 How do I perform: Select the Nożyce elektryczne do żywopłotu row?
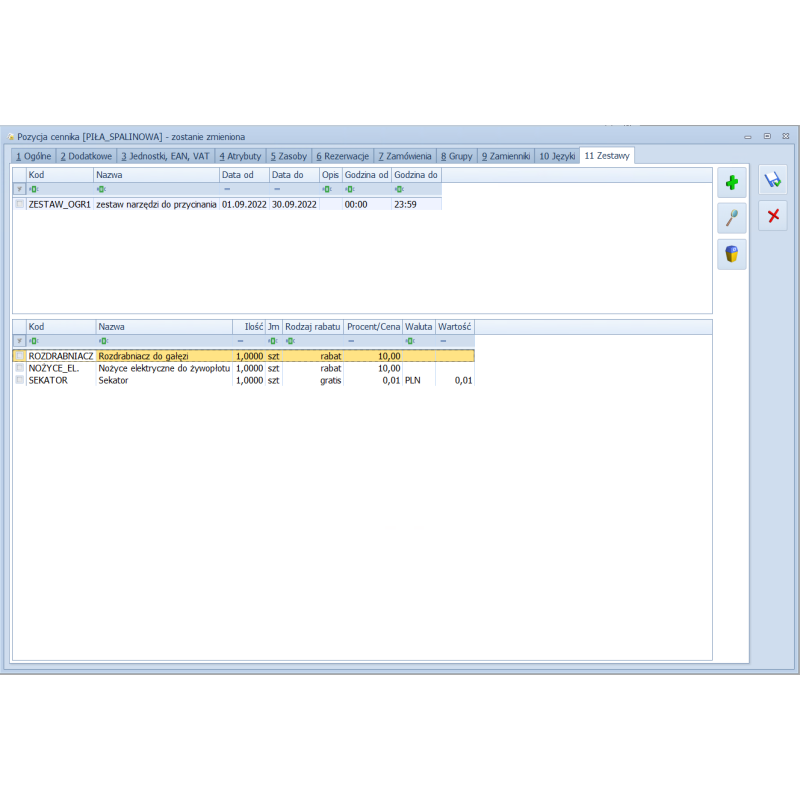(164, 368)
